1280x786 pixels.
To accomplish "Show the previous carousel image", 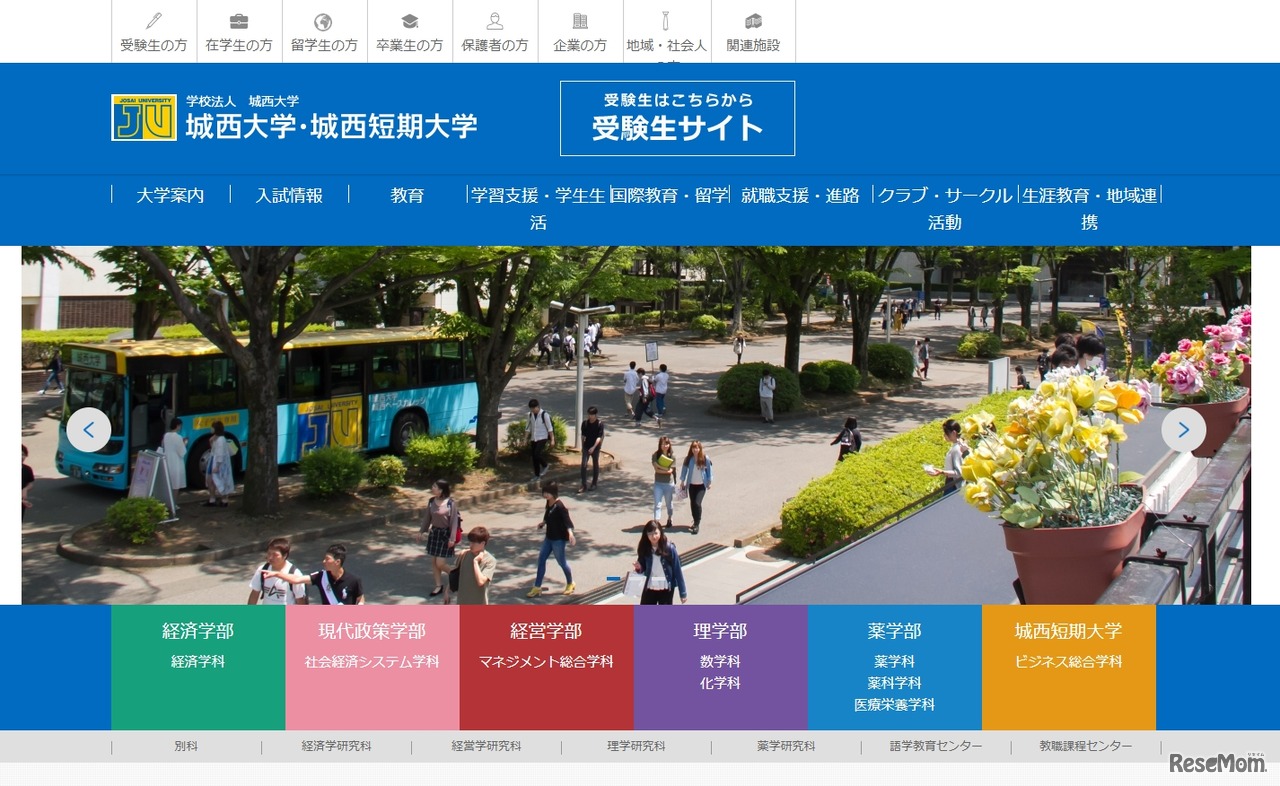I will 89,429.
